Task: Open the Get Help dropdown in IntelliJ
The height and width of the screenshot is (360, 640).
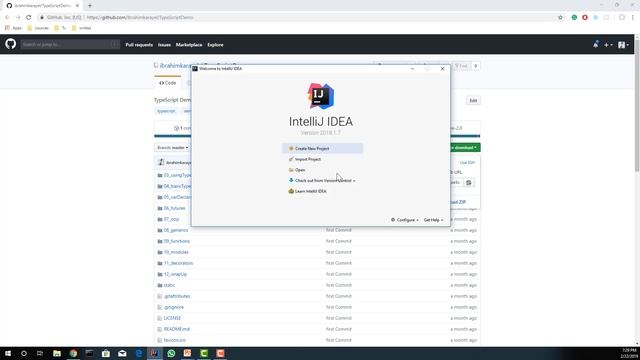Action: [x=433, y=220]
